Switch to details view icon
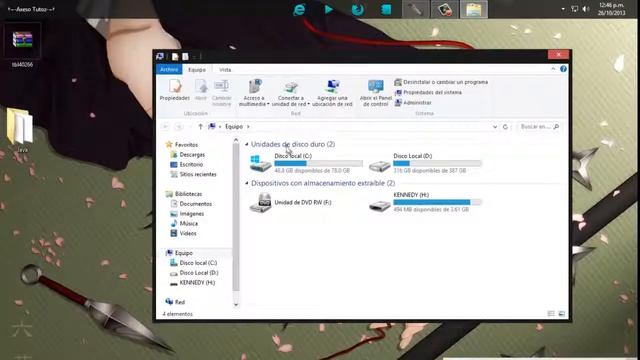Image resolution: width=640 pixels, height=360 pixels. [x=551, y=313]
